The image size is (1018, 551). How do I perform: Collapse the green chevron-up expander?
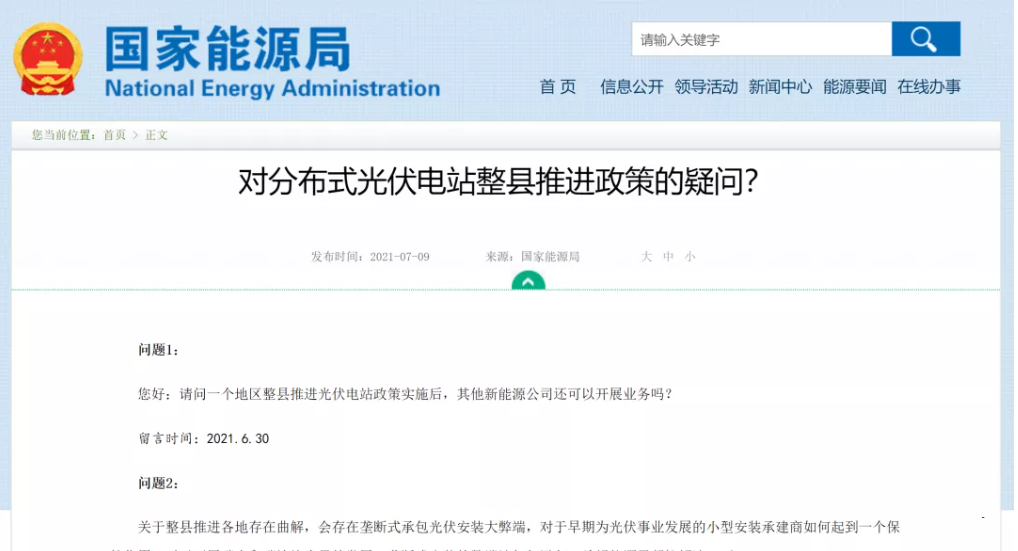[x=528, y=281]
